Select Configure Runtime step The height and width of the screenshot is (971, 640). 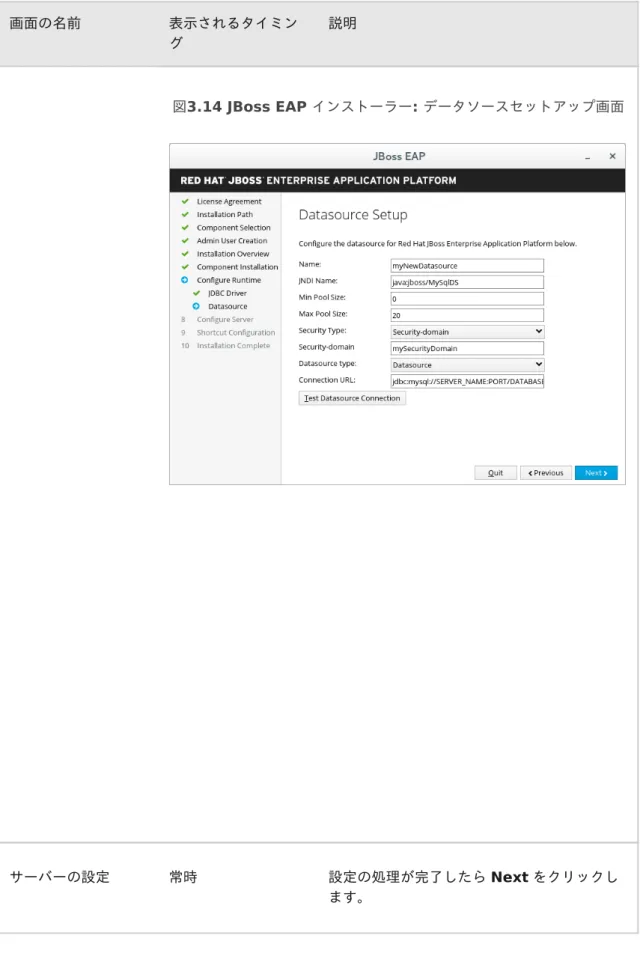tap(229, 280)
